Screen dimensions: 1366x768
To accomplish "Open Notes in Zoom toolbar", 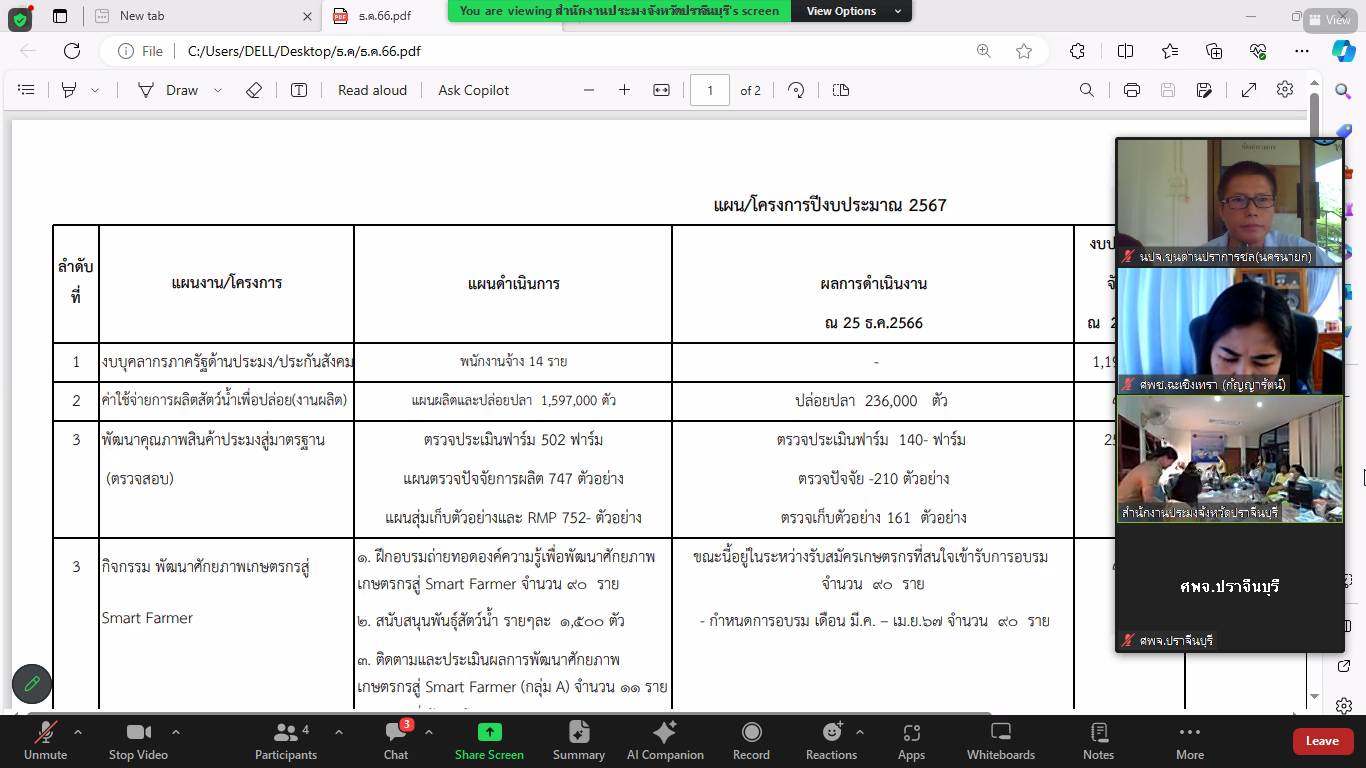I will 1098,741.
